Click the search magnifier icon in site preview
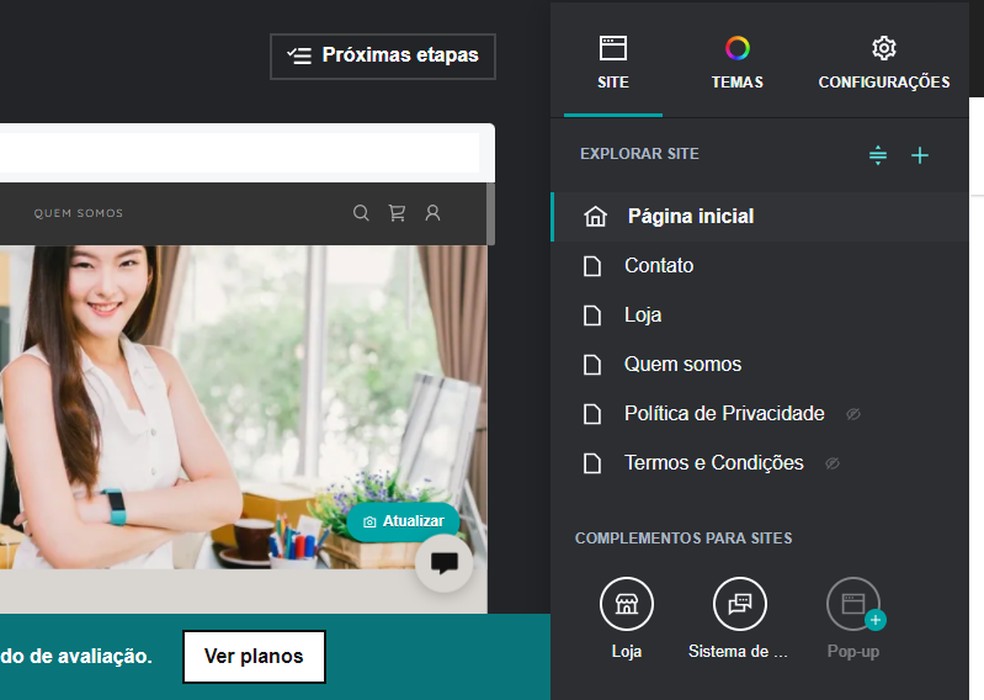The height and width of the screenshot is (700, 984). tap(361, 213)
